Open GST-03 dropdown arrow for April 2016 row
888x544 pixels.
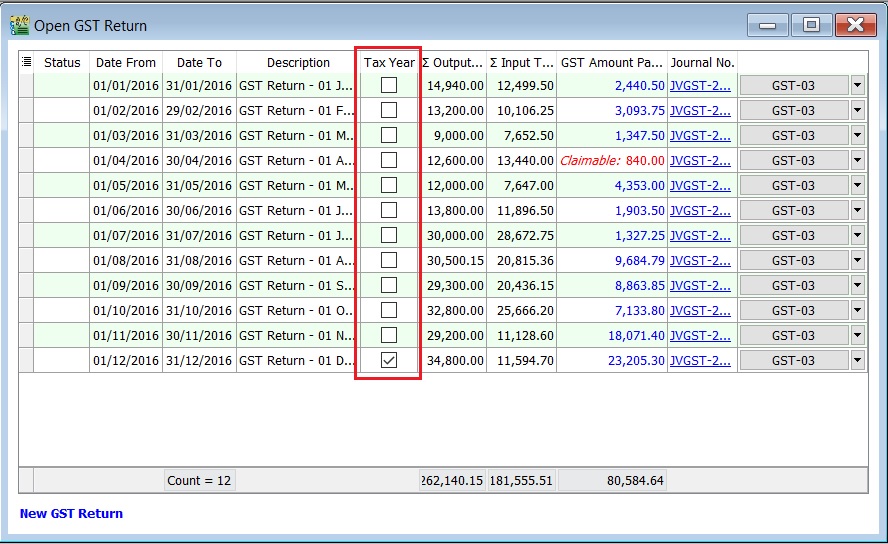(x=857, y=161)
